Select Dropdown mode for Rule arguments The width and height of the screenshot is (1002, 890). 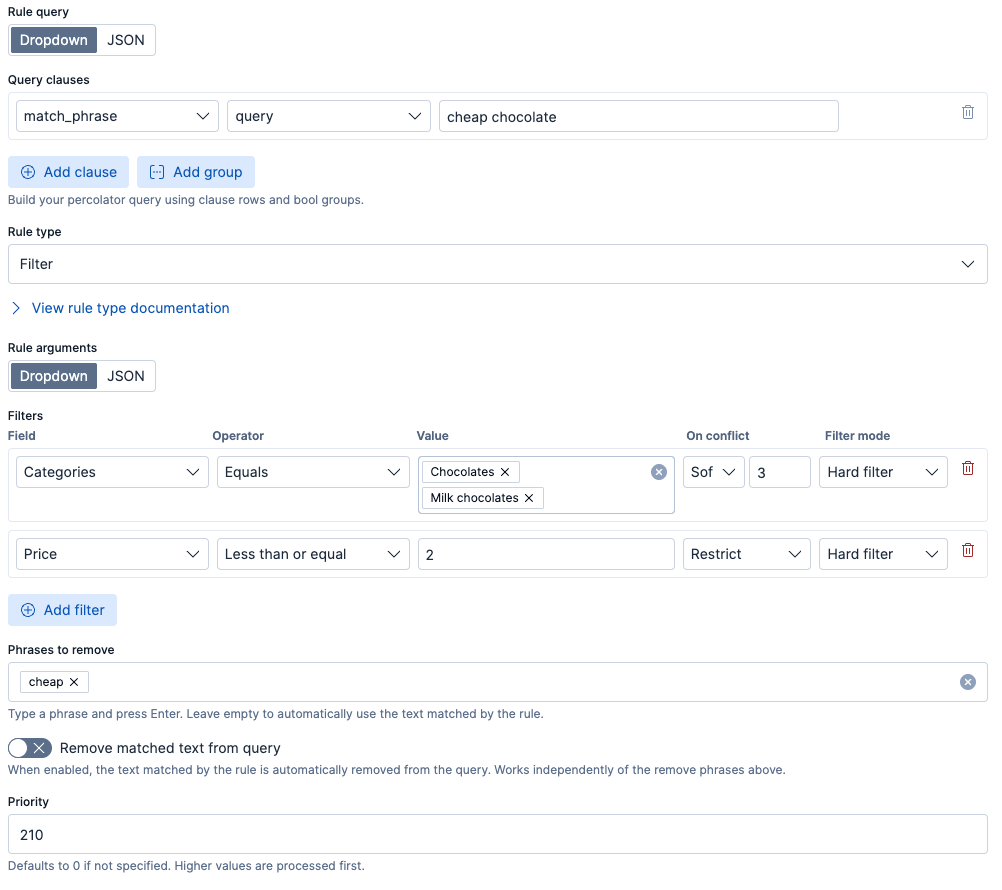[x=54, y=376]
